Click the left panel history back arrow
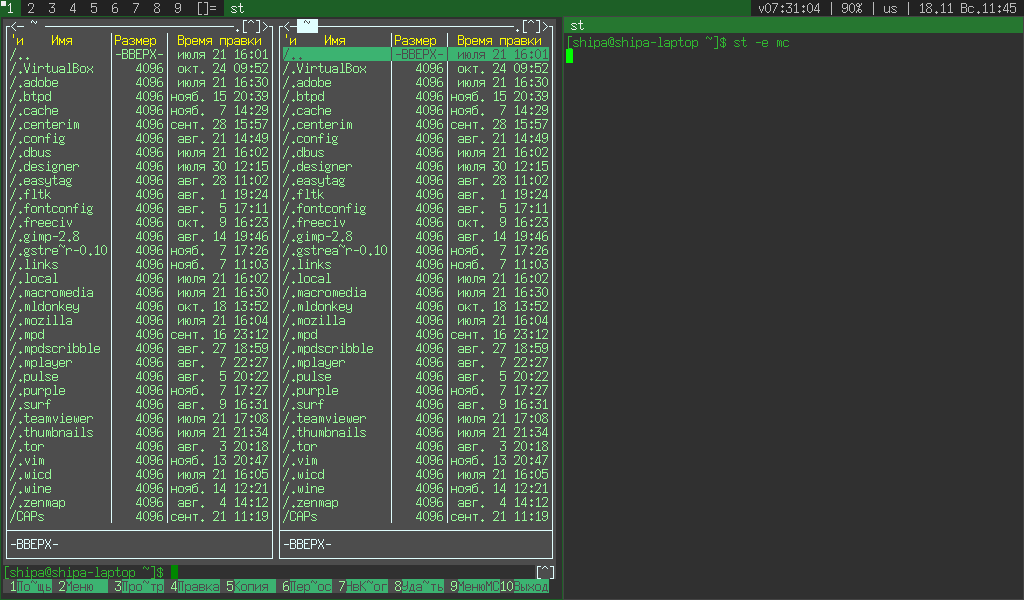Image resolution: width=1024 pixels, height=600 pixels. pyautogui.click(x=13, y=25)
